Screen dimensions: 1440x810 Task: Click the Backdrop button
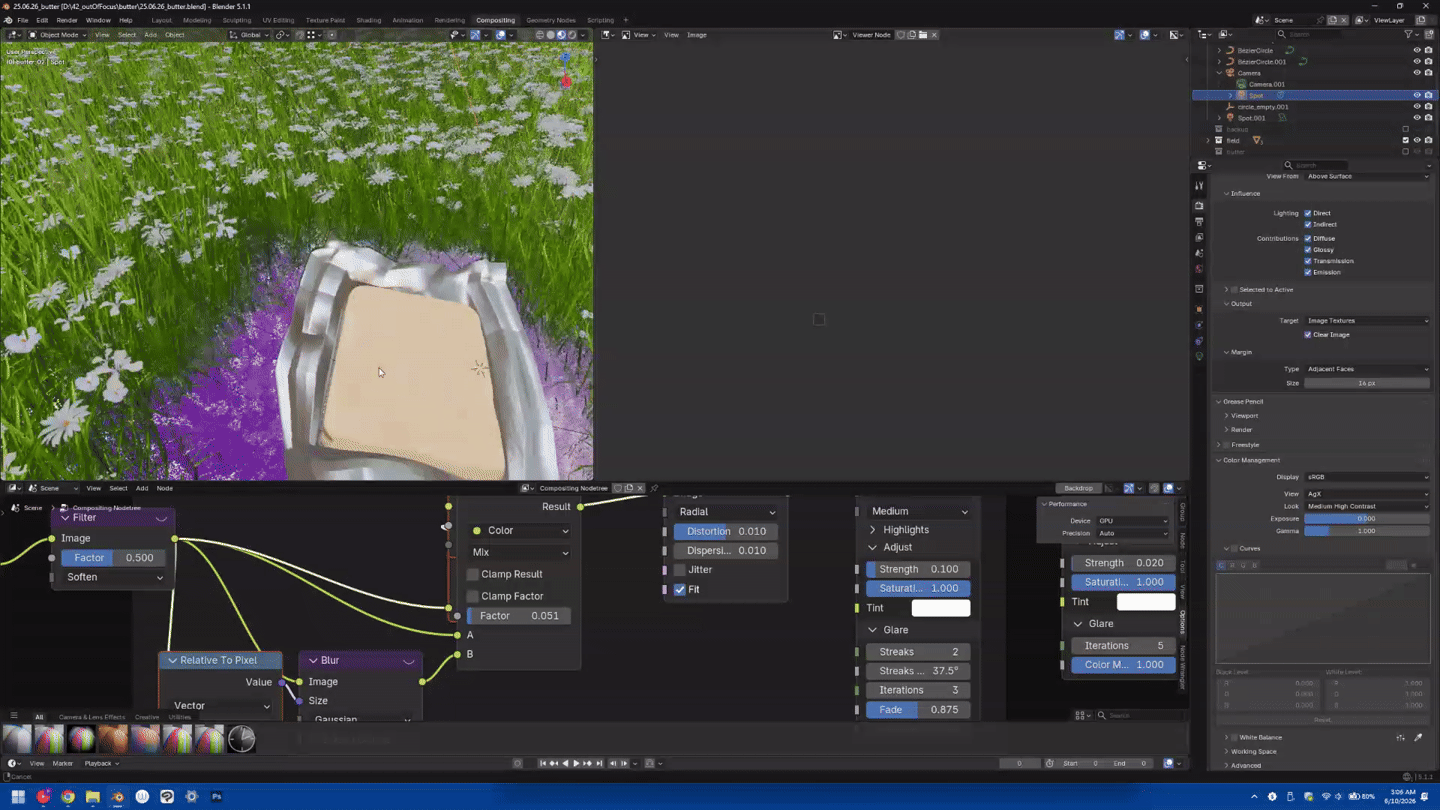coord(1078,488)
